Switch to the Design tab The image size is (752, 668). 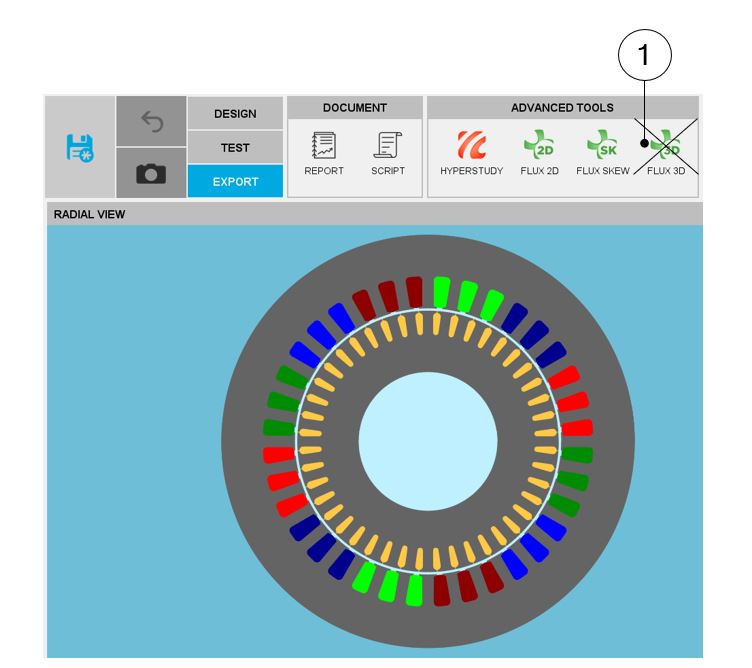(x=235, y=114)
